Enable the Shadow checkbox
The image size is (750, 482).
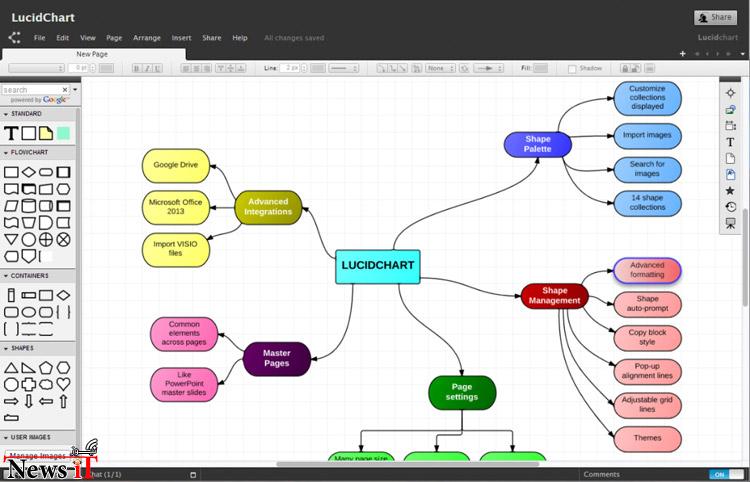[572, 69]
